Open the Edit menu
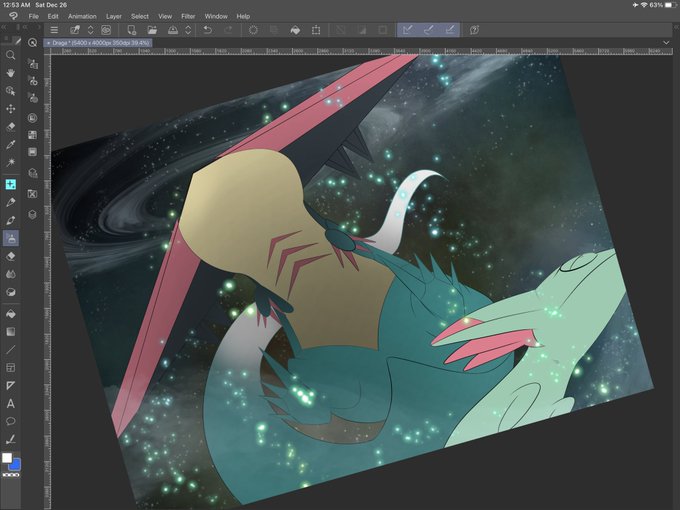This screenshot has height=510, width=680. pos(53,16)
